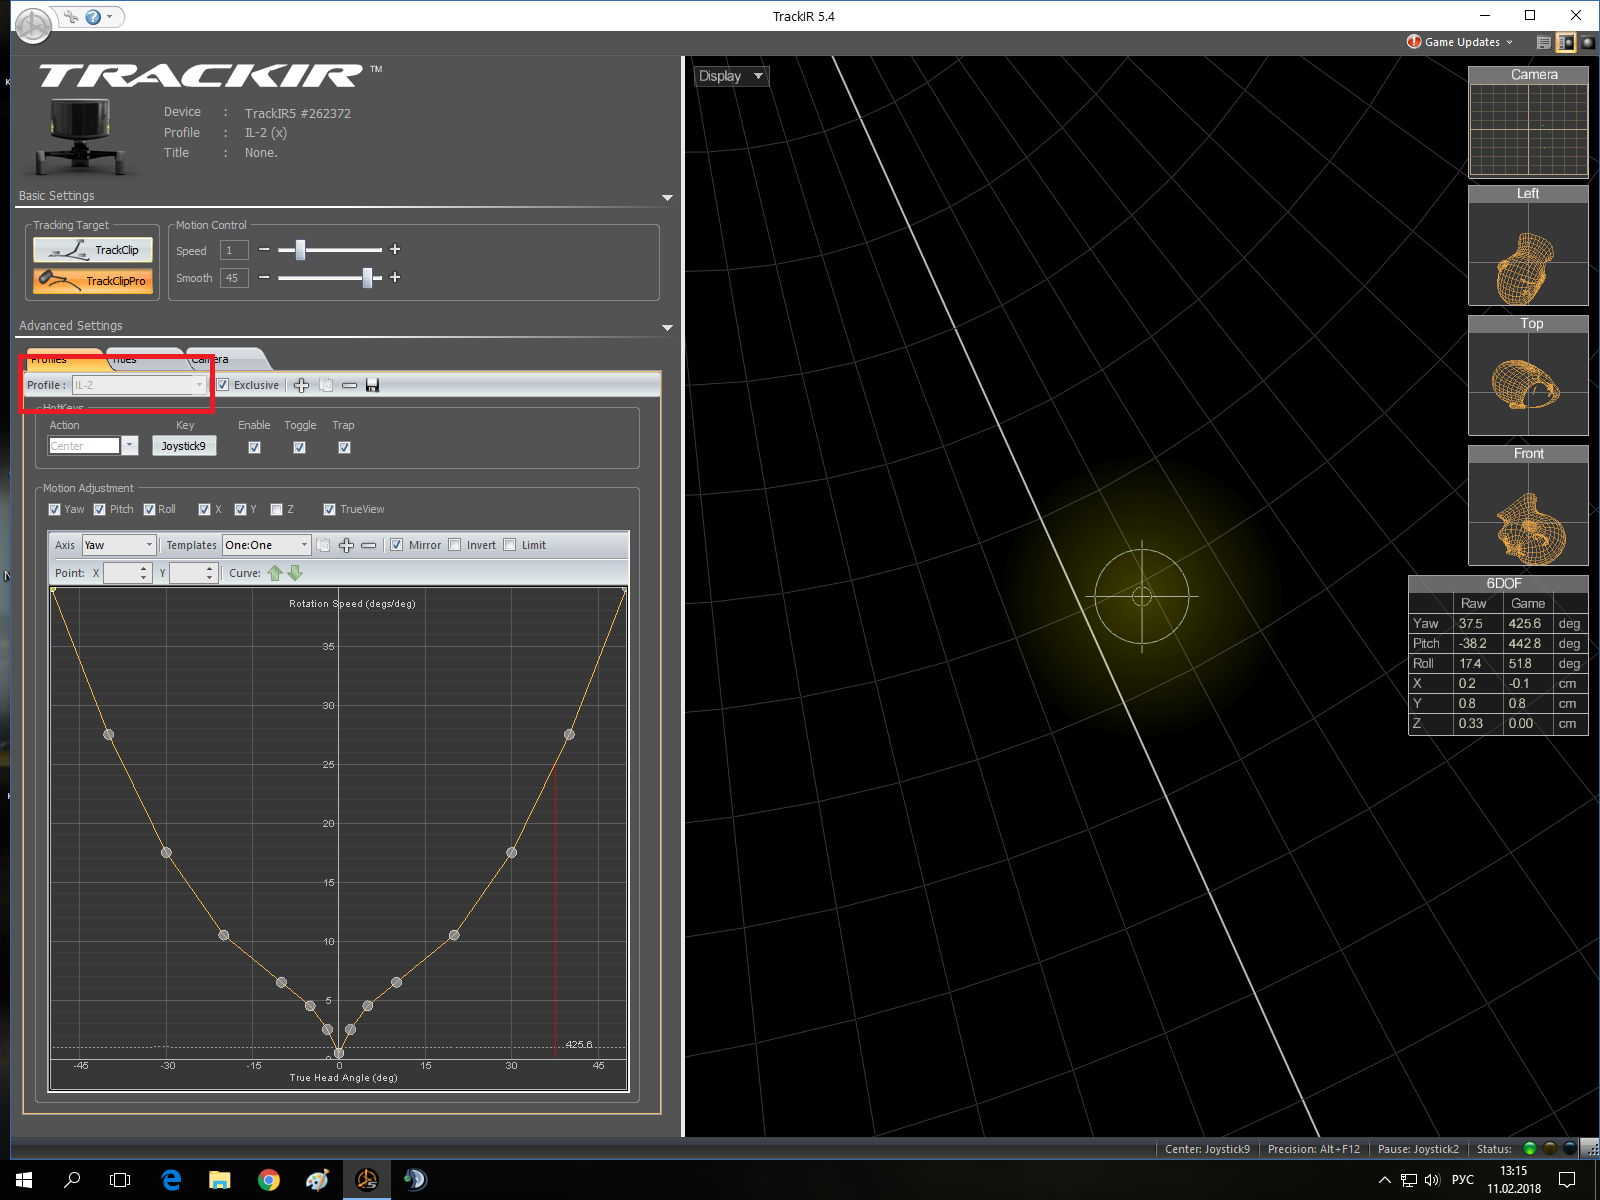Click the 'Pause: Joystick2' status bar entry
Viewport: 1600px width, 1200px height.
tap(1418, 1149)
